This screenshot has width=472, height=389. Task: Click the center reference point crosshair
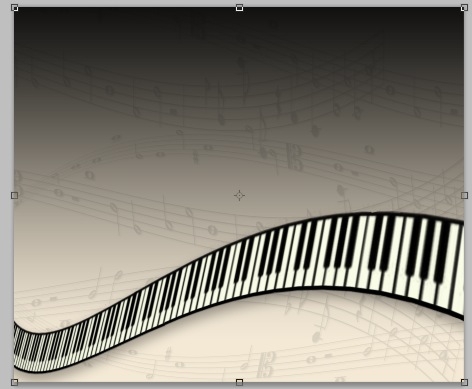click(239, 195)
